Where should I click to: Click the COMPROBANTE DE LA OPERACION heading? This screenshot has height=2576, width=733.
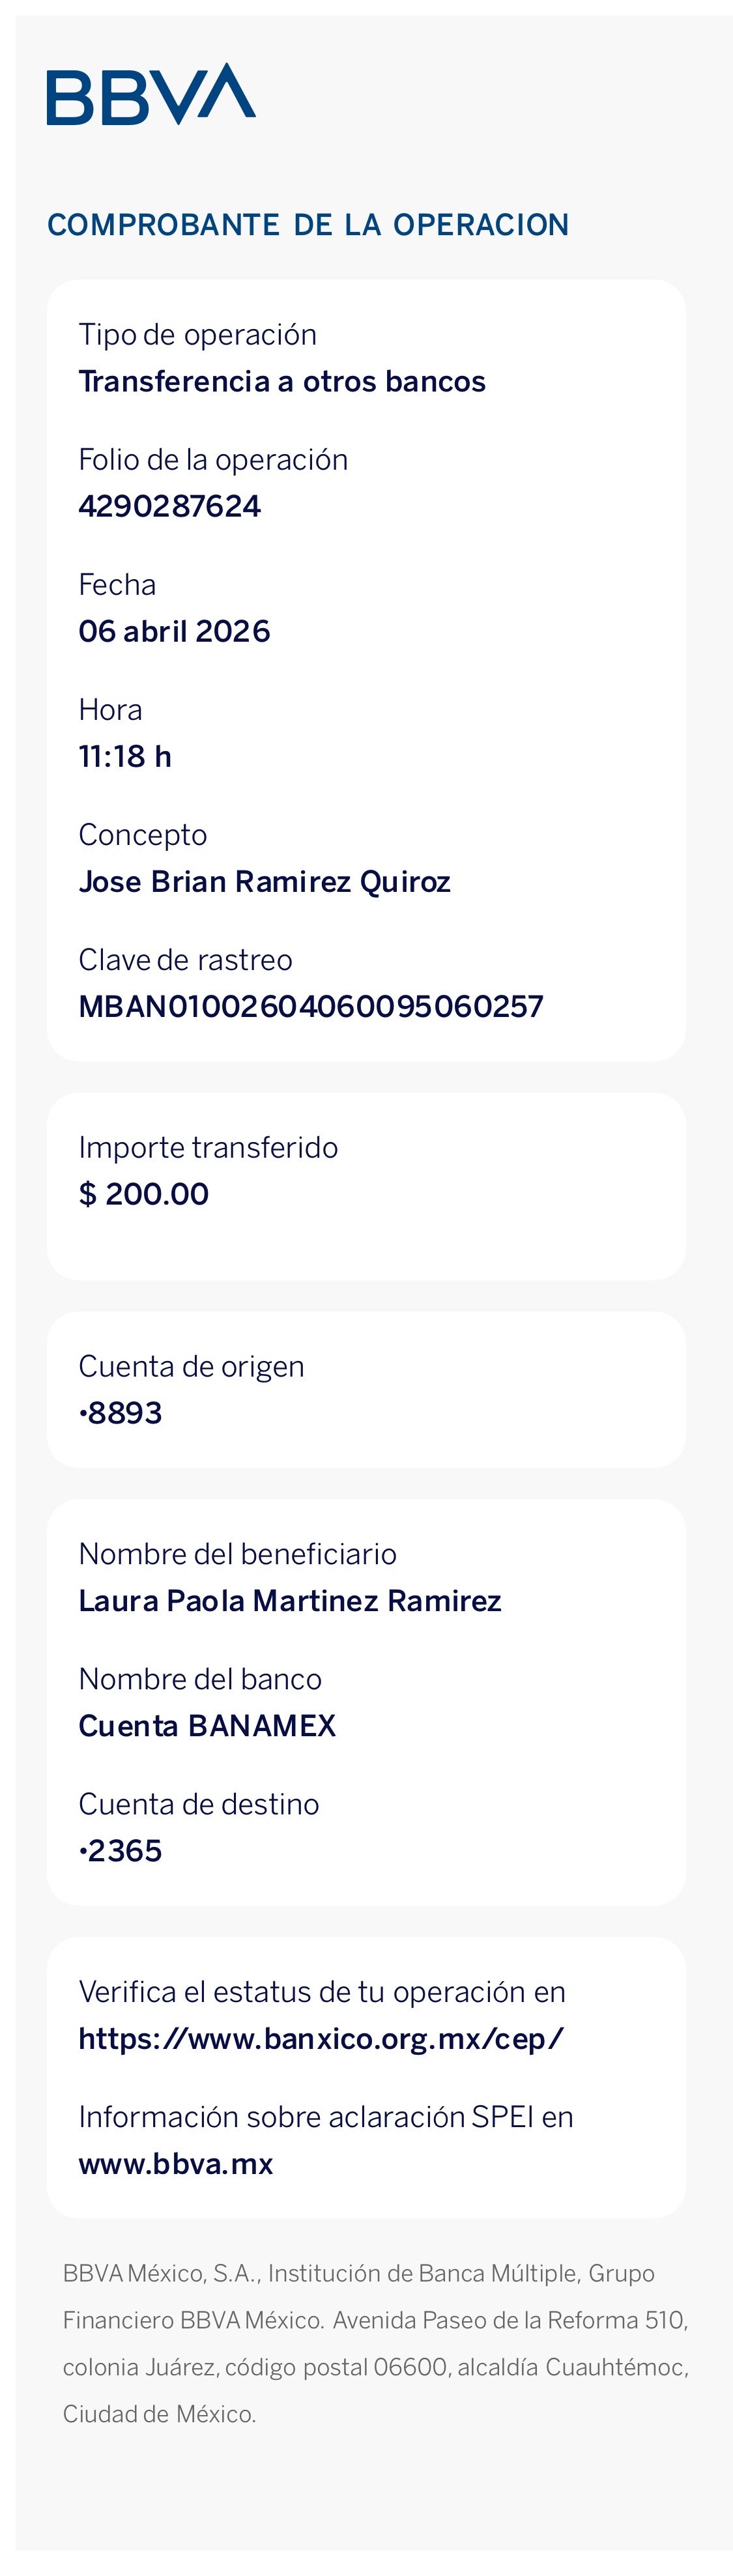pos(308,224)
